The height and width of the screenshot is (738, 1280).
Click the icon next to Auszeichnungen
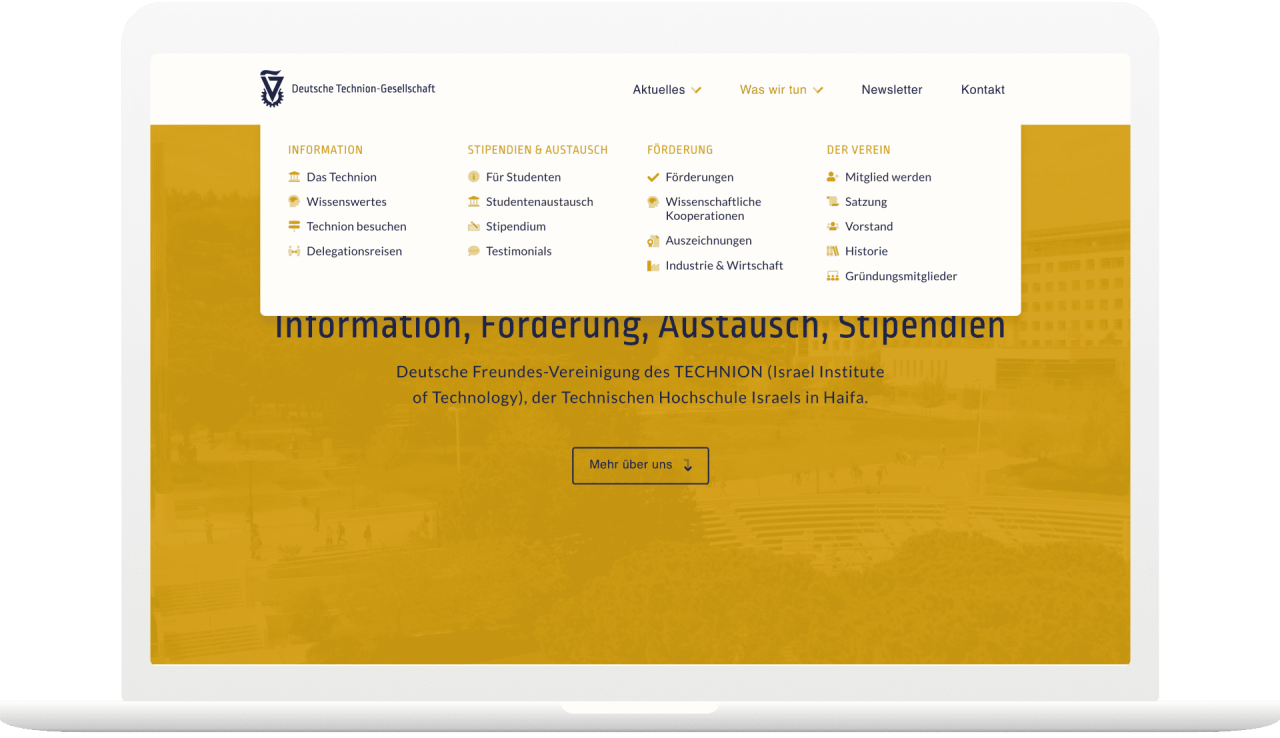653,241
